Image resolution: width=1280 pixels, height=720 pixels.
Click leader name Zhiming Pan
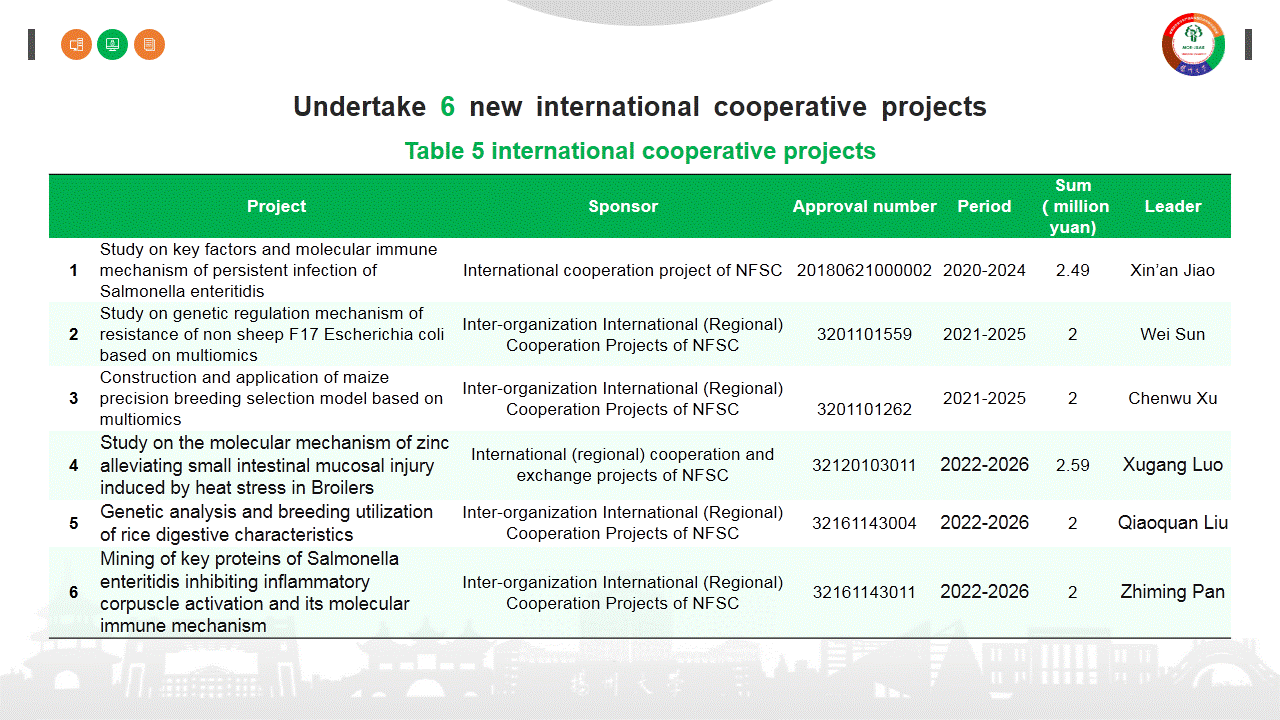[1172, 592]
